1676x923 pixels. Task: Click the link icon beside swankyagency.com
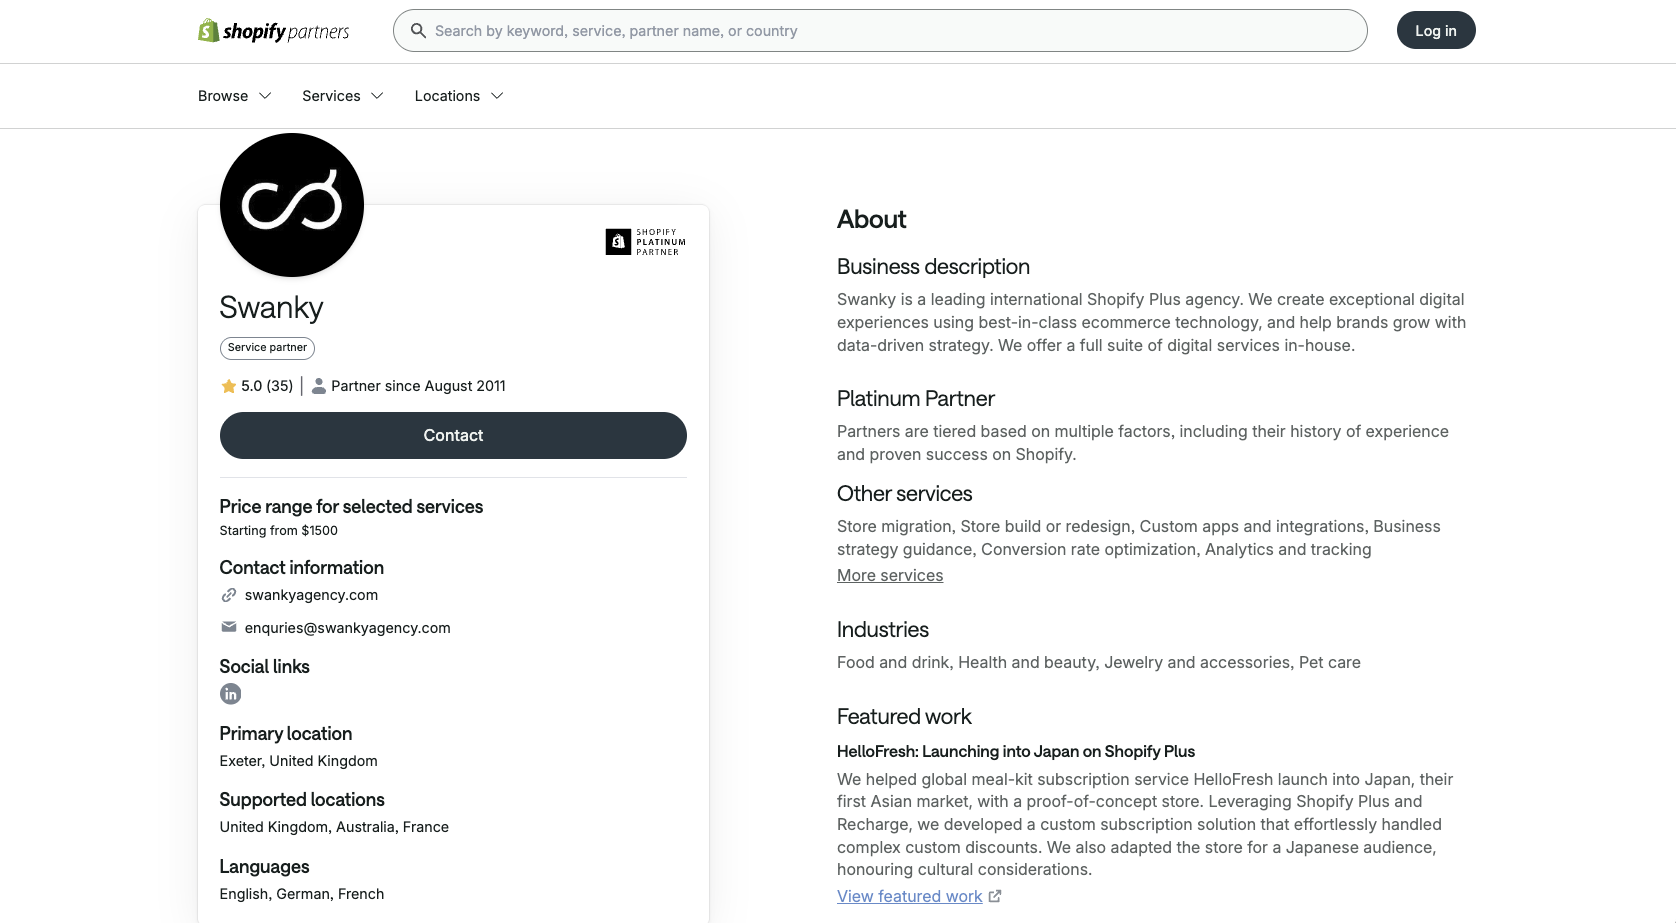tap(229, 595)
